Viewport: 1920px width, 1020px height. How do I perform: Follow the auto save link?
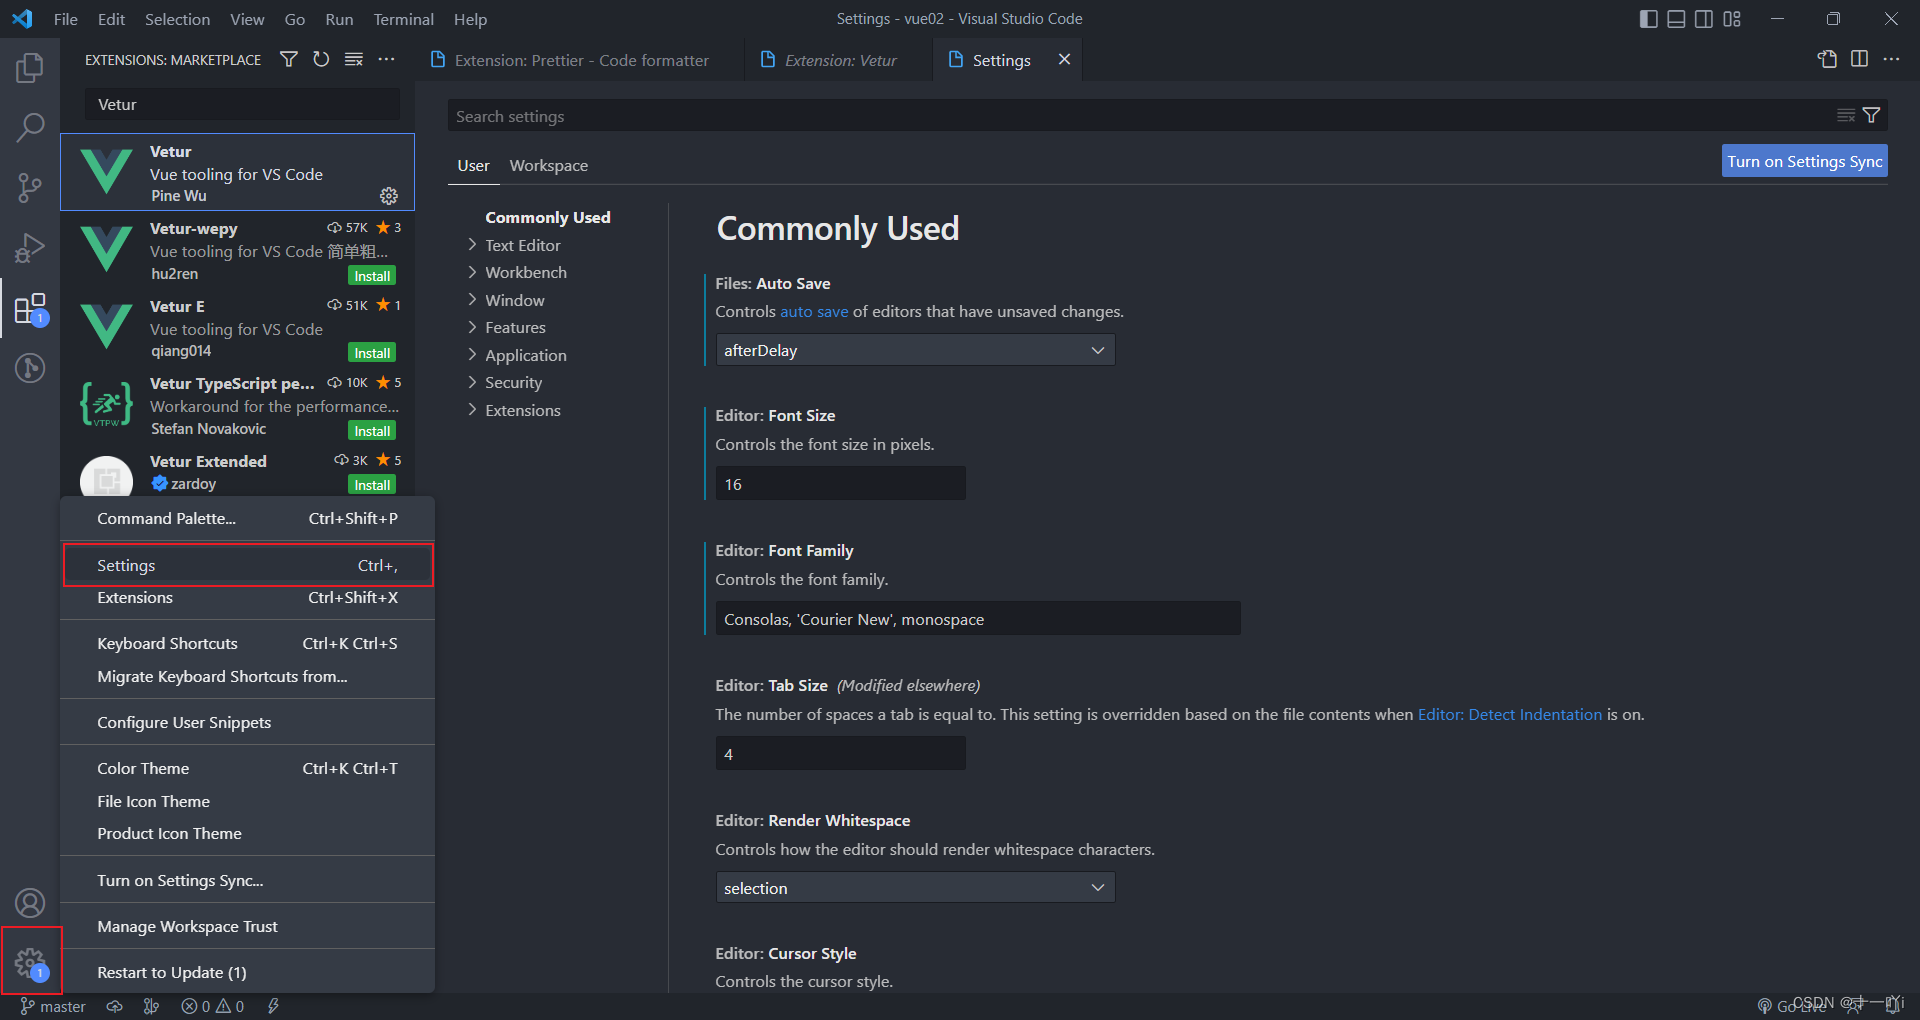[x=814, y=311]
